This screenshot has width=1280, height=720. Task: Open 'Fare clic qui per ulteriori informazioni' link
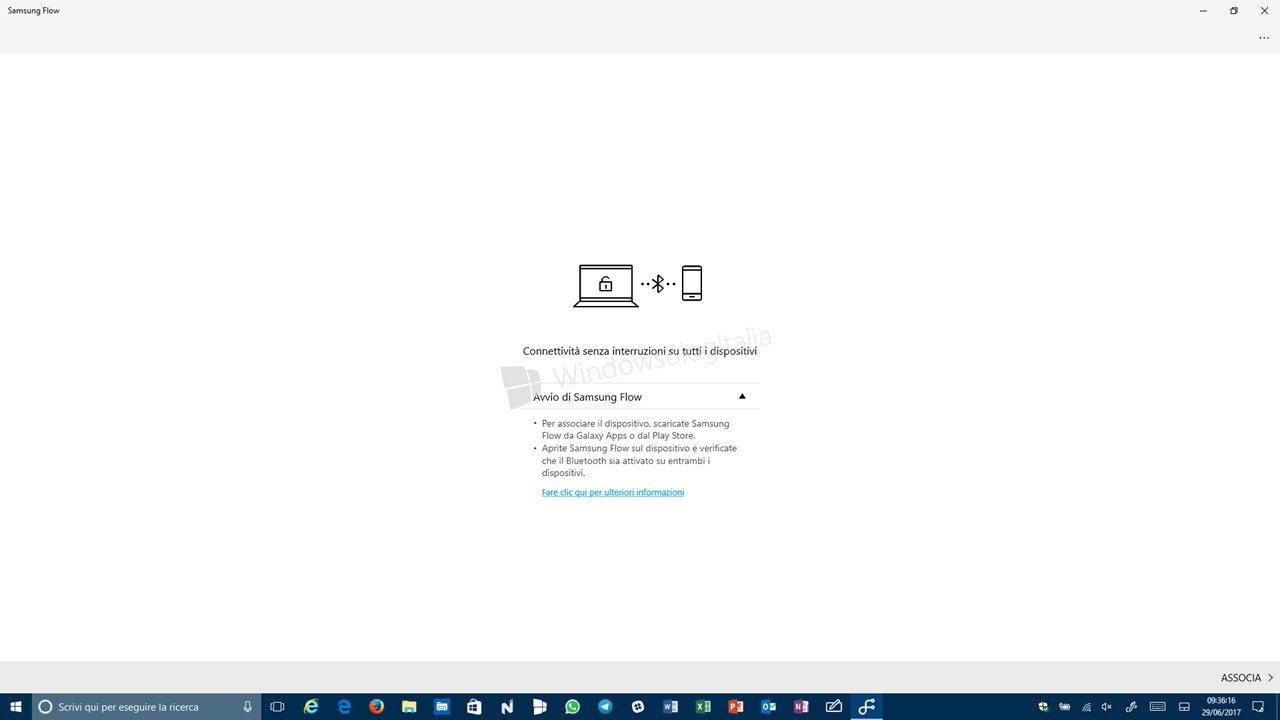click(613, 492)
